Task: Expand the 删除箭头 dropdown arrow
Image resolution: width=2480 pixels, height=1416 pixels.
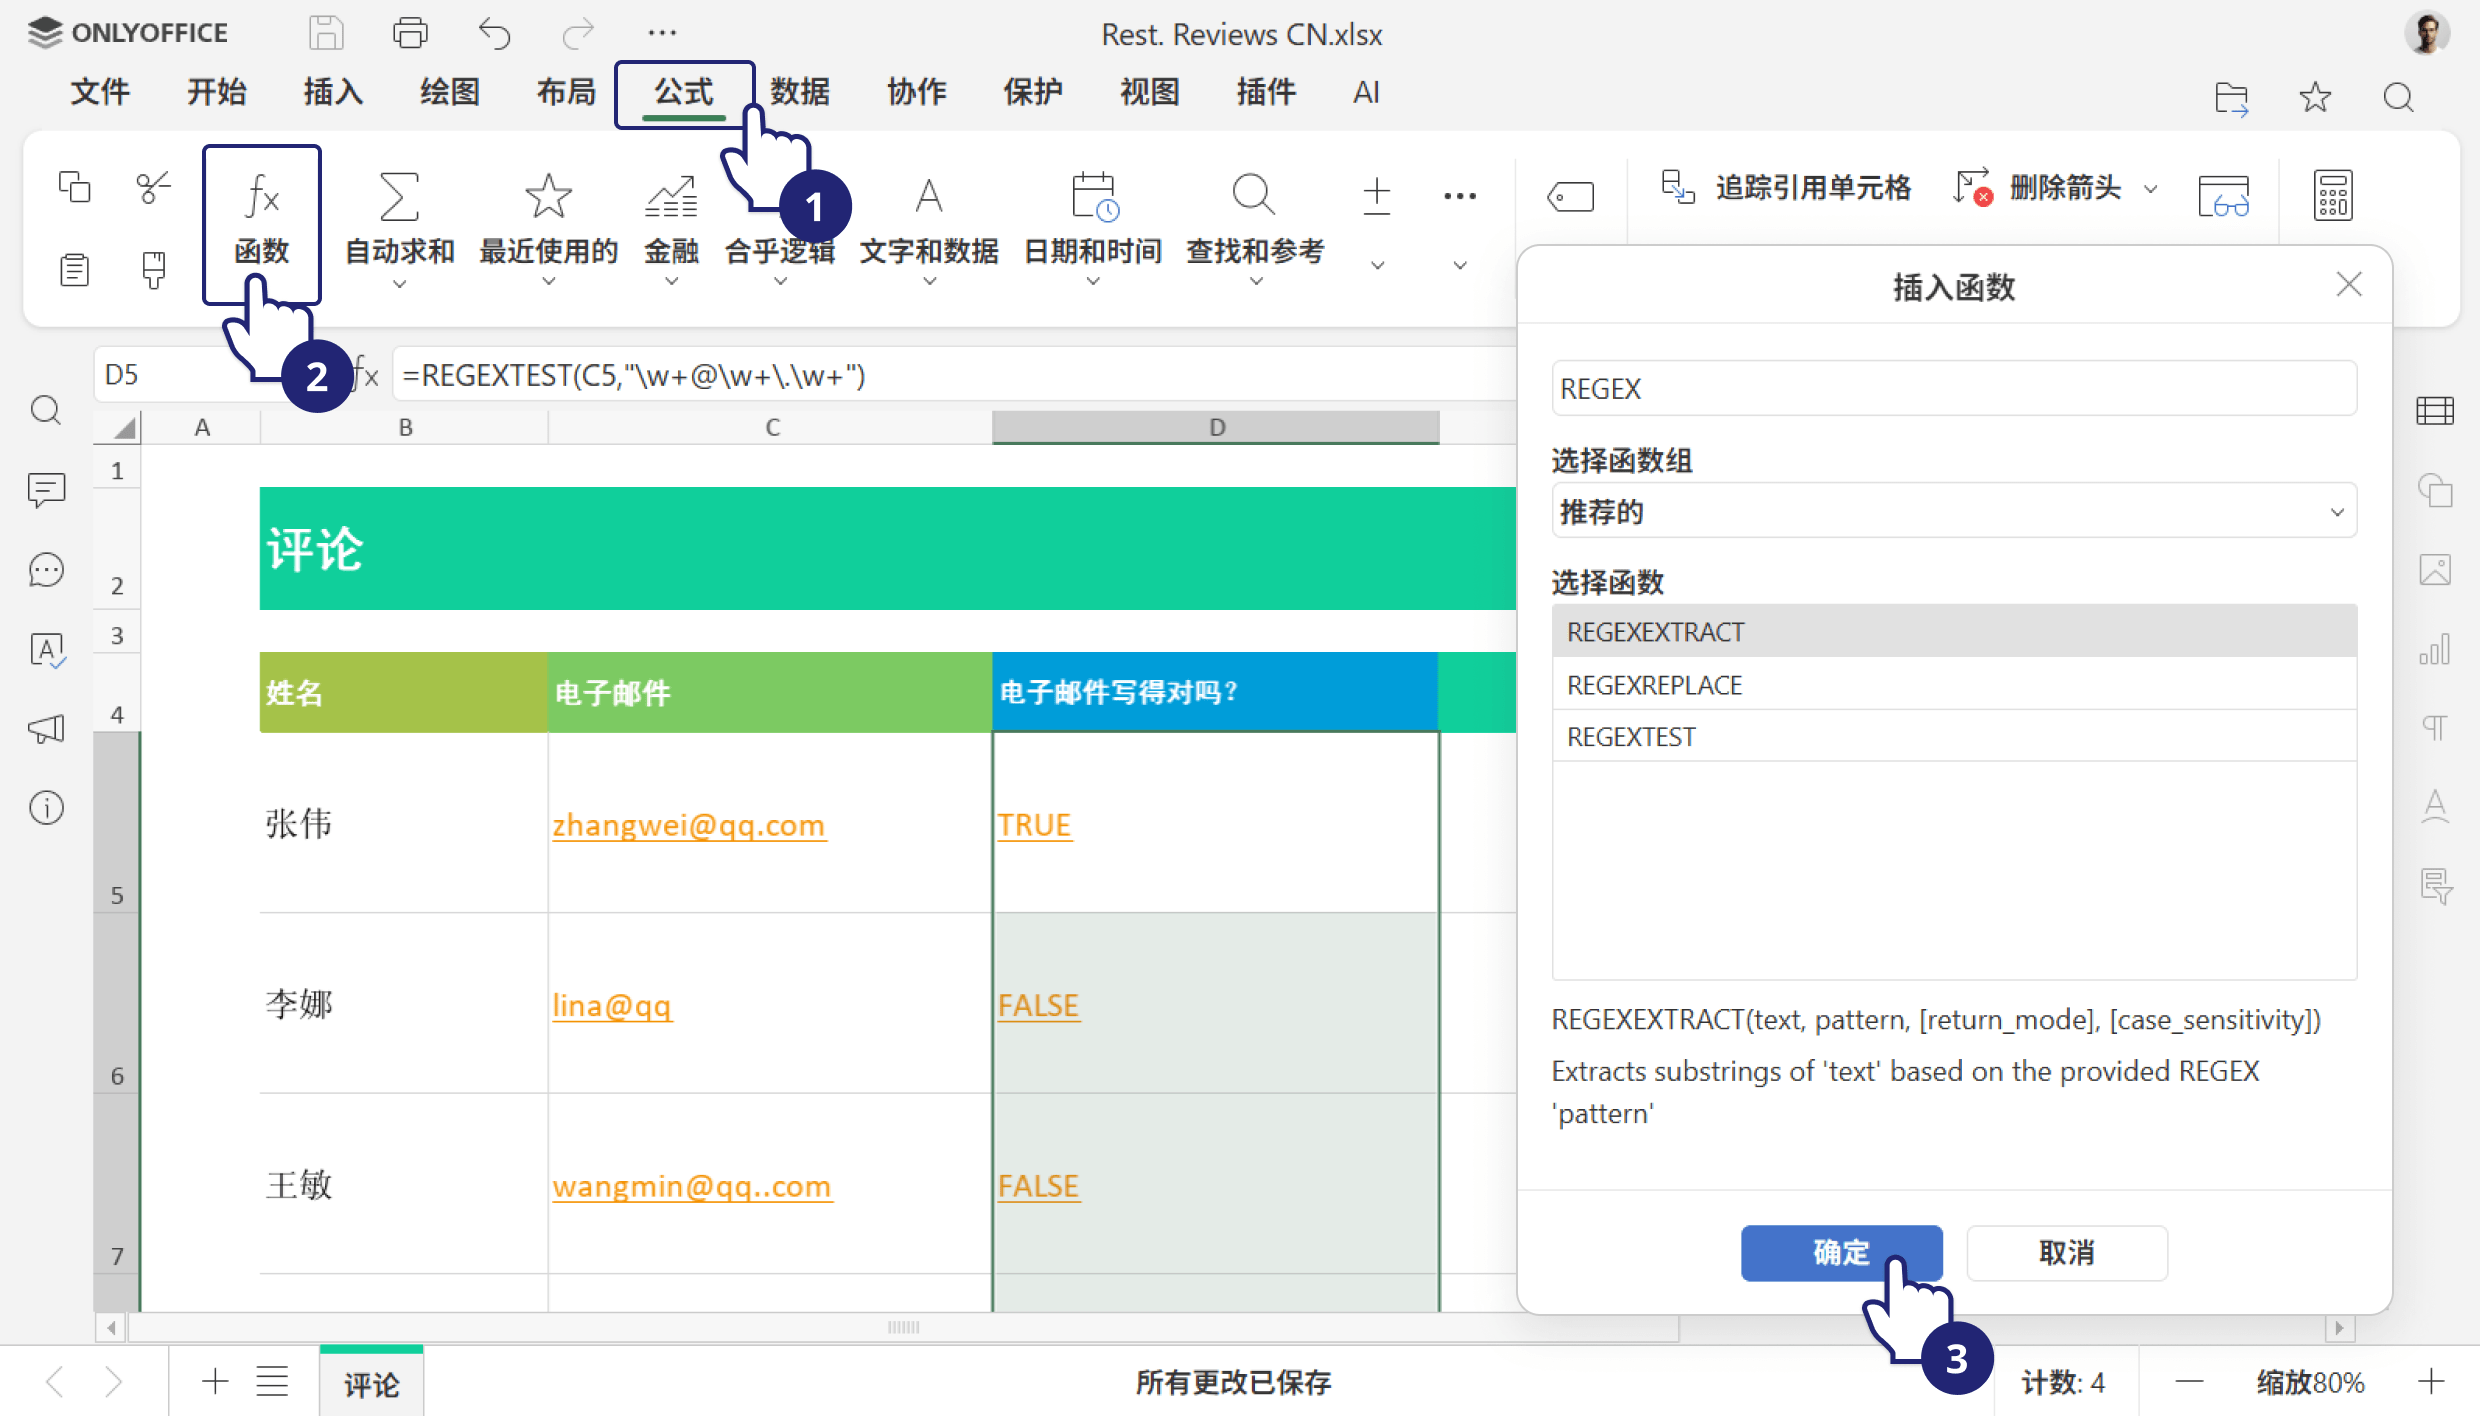Action: click(x=2152, y=188)
